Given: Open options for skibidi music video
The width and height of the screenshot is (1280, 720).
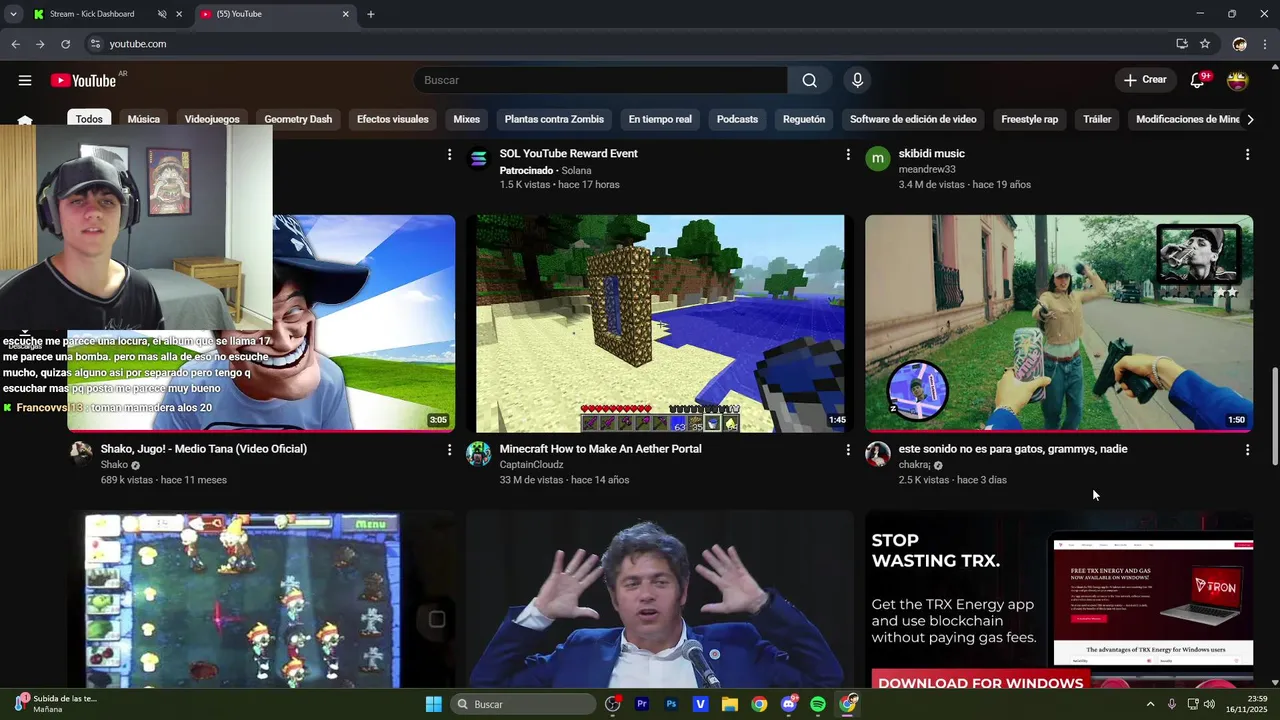Looking at the screenshot, I should (1247, 155).
